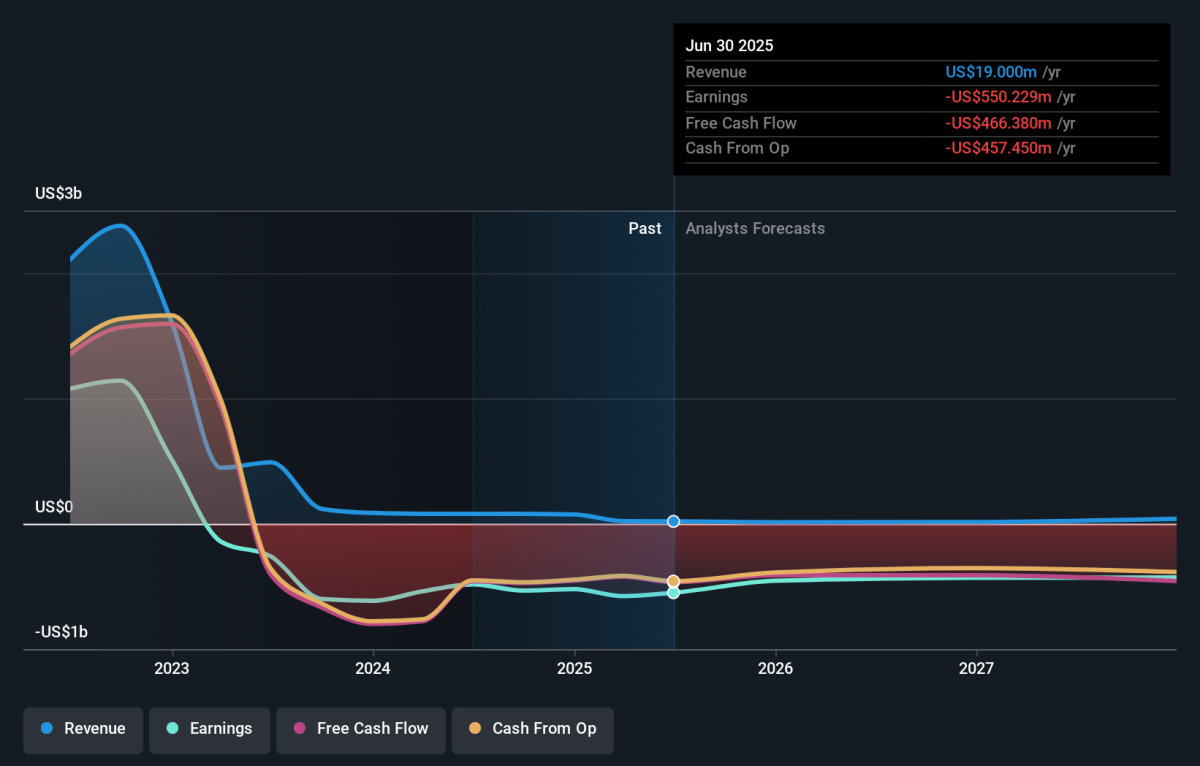The height and width of the screenshot is (766, 1200).
Task: Toggle the Revenue legend series
Action: point(84,729)
